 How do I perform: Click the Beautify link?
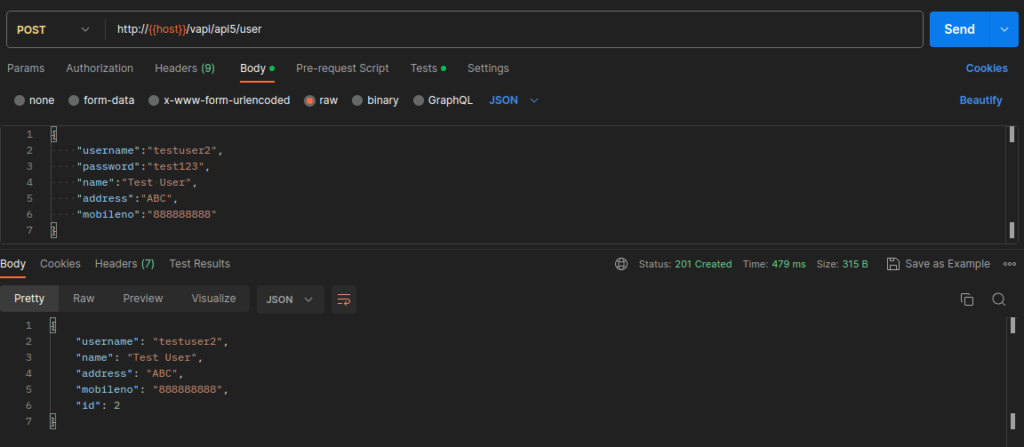[981, 101]
